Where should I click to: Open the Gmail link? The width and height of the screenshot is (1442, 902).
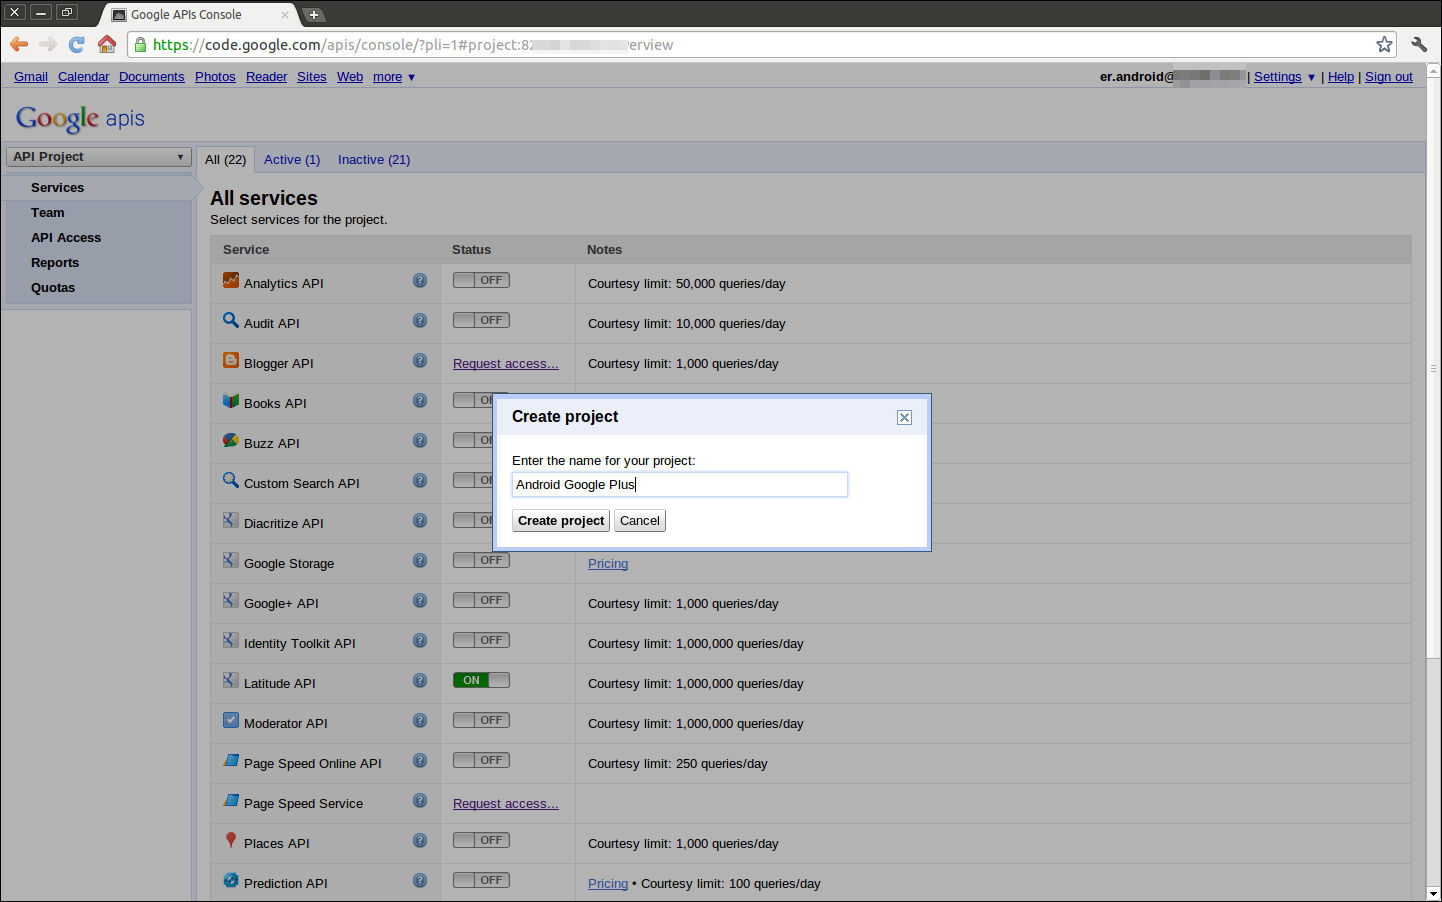(x=31, y=77)
